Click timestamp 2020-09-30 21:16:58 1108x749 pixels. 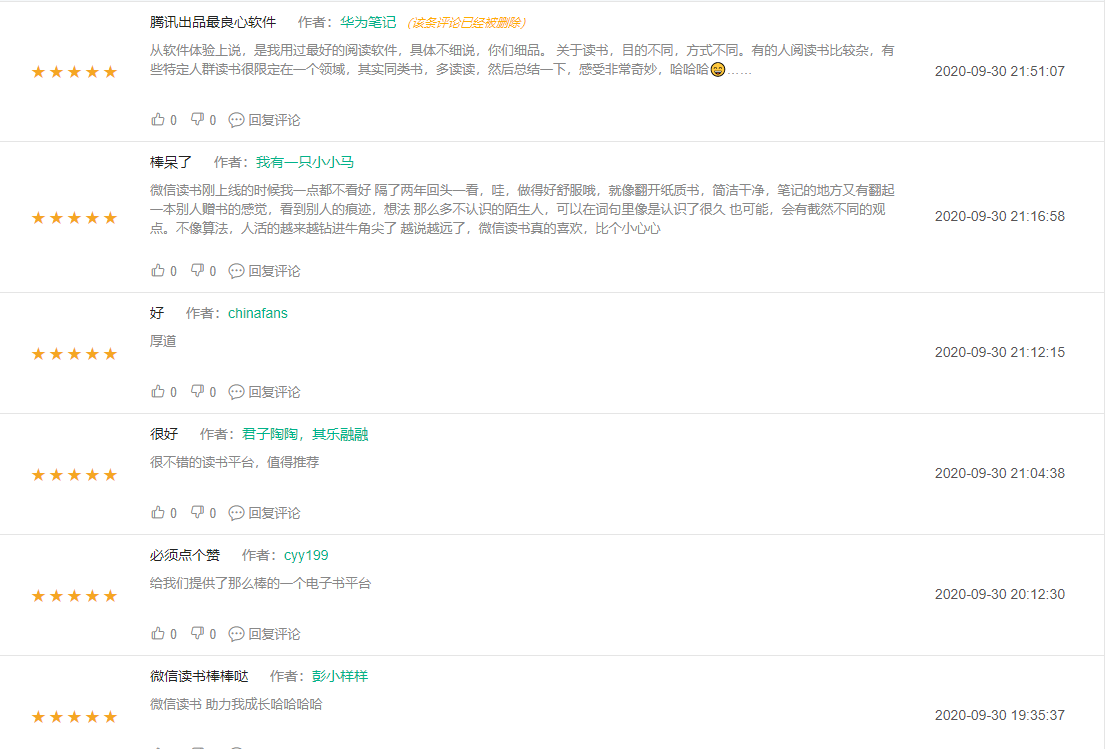999,216
